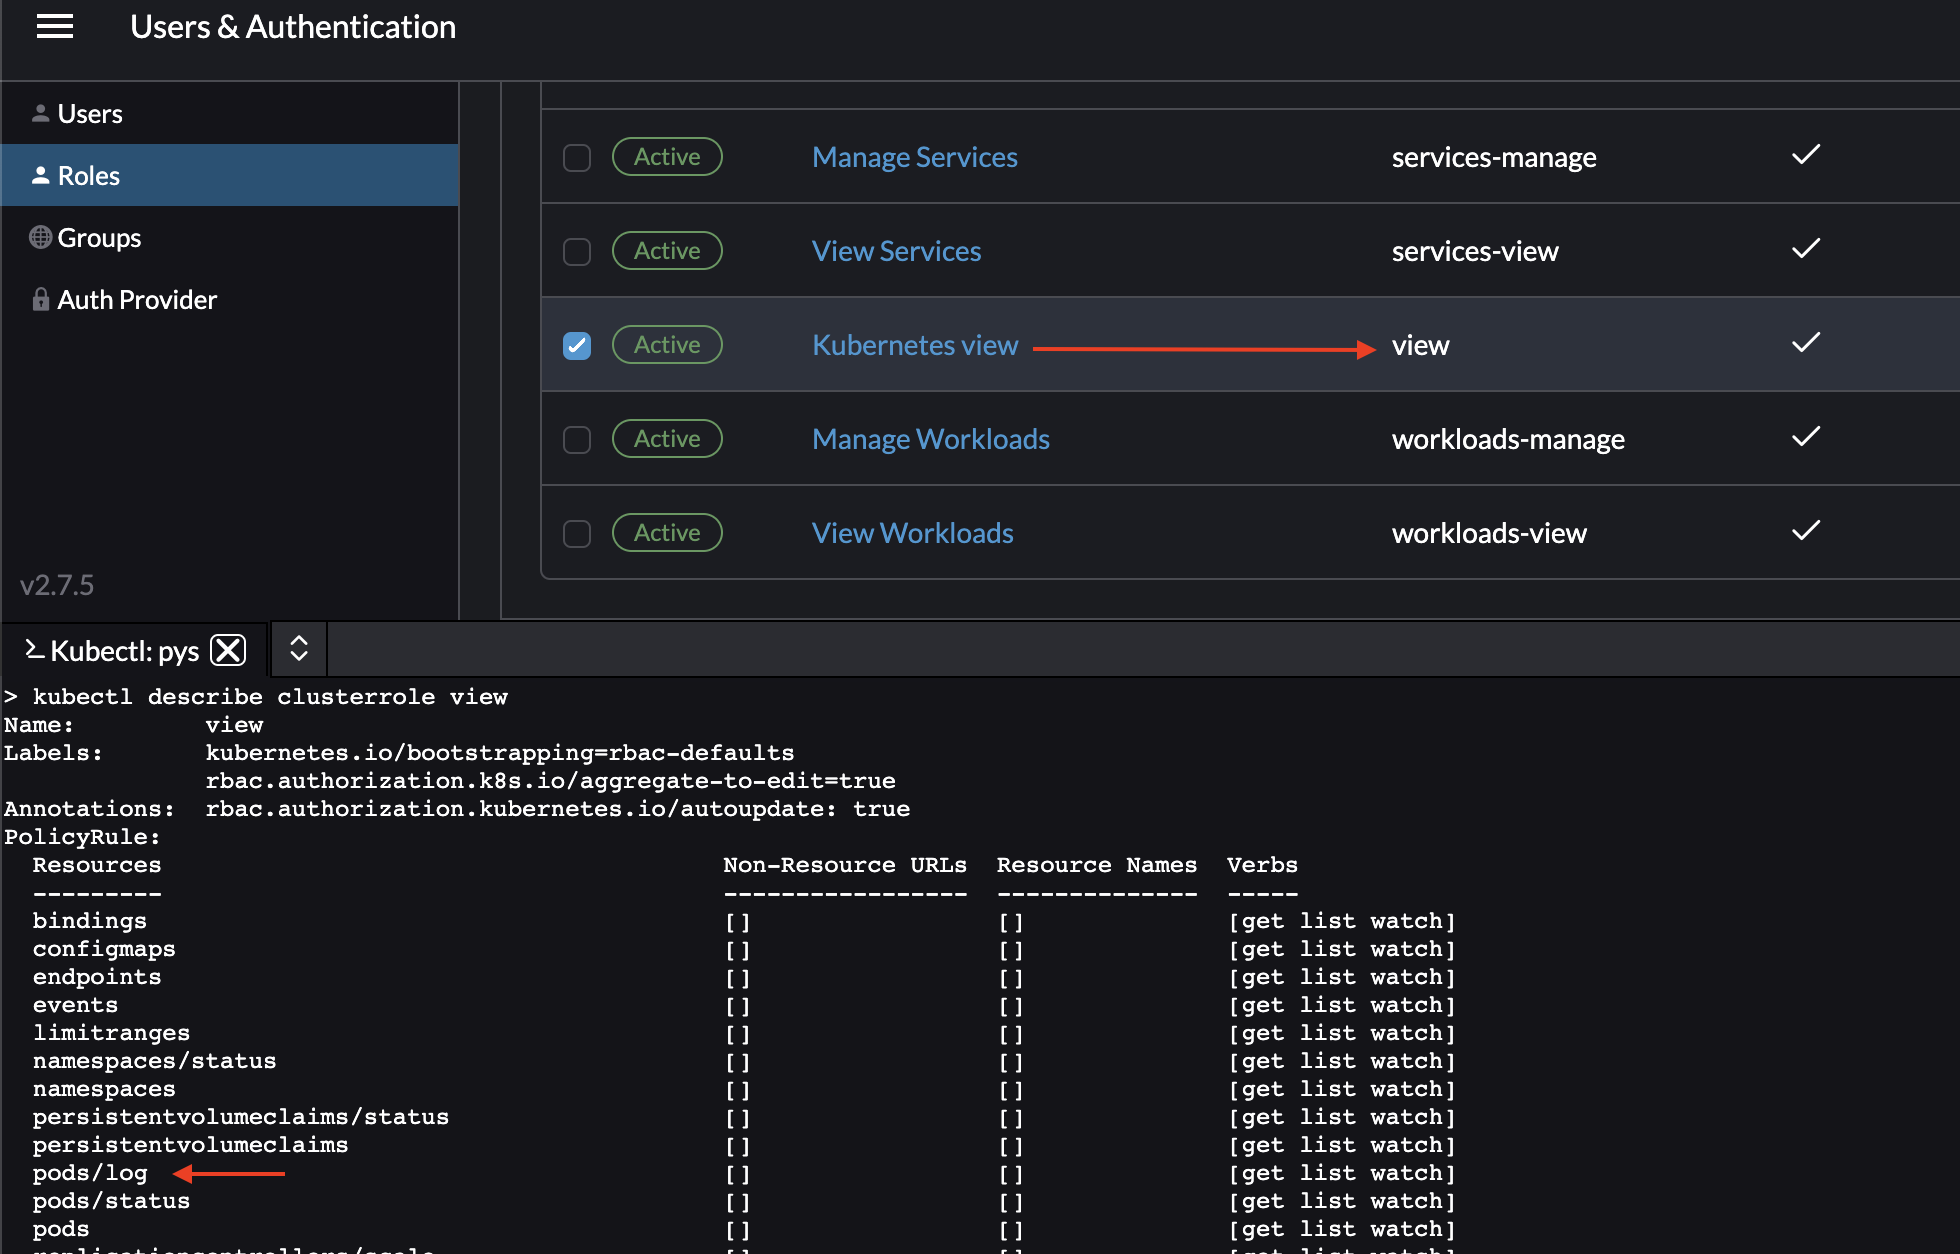Enable the checkbox for Manage Services

pos(577,157)
